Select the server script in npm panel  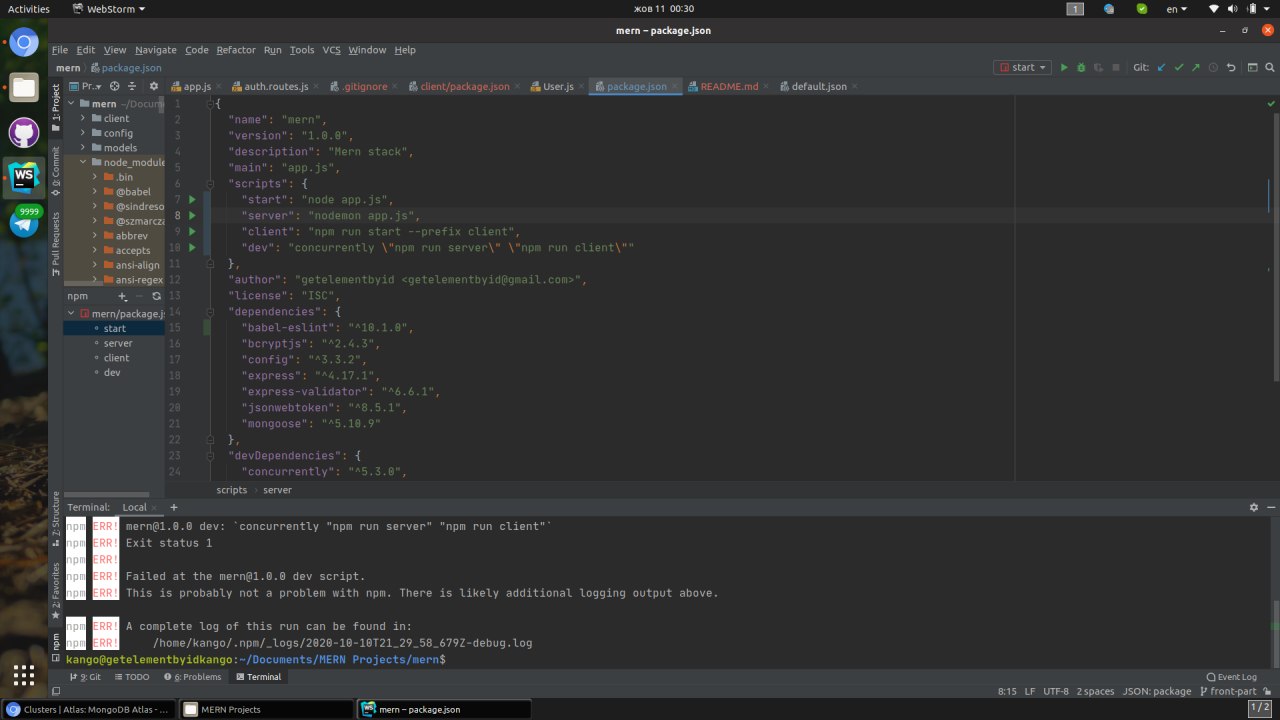pos(118,343)
